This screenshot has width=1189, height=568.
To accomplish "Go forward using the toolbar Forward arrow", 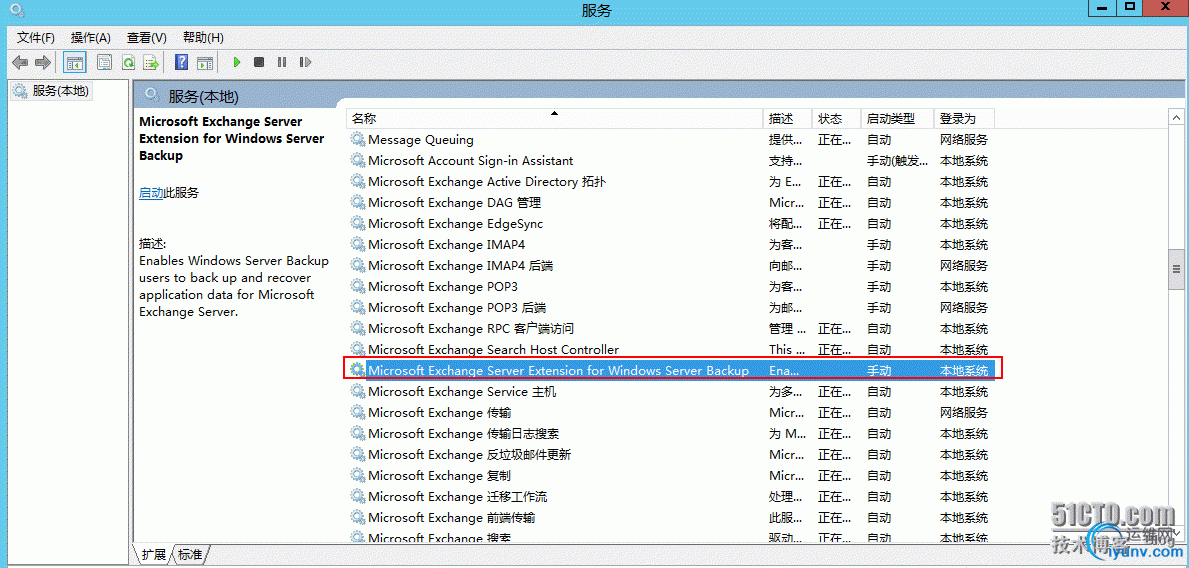I will pos(43,62).
